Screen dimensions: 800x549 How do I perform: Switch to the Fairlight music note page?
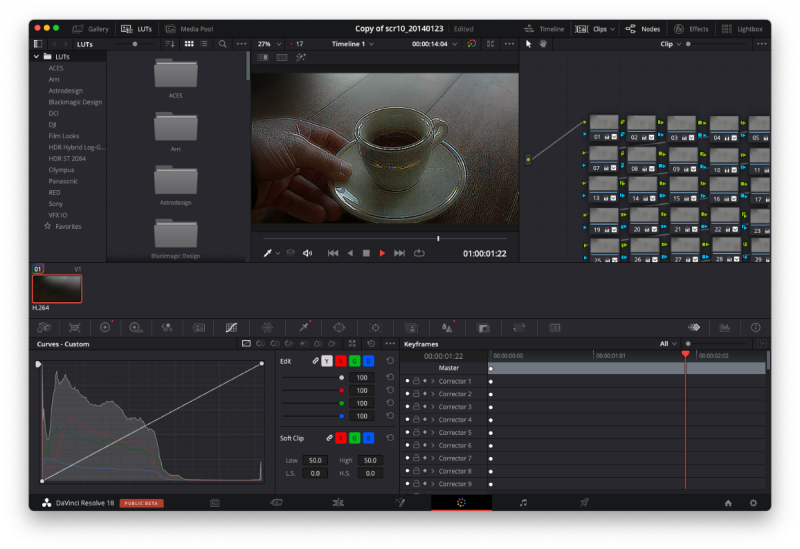[523, 502]
